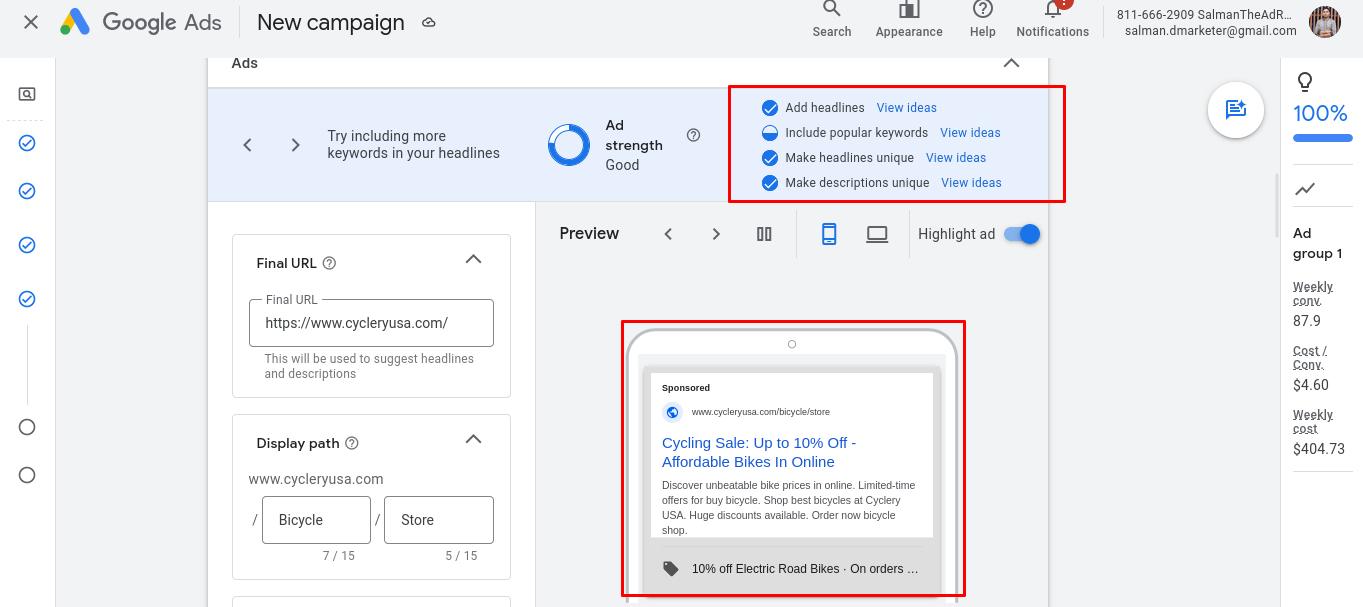Click View ideas for Make descriptions unique
Viewport: 1363px width, 607px height.
coord(971,183)
